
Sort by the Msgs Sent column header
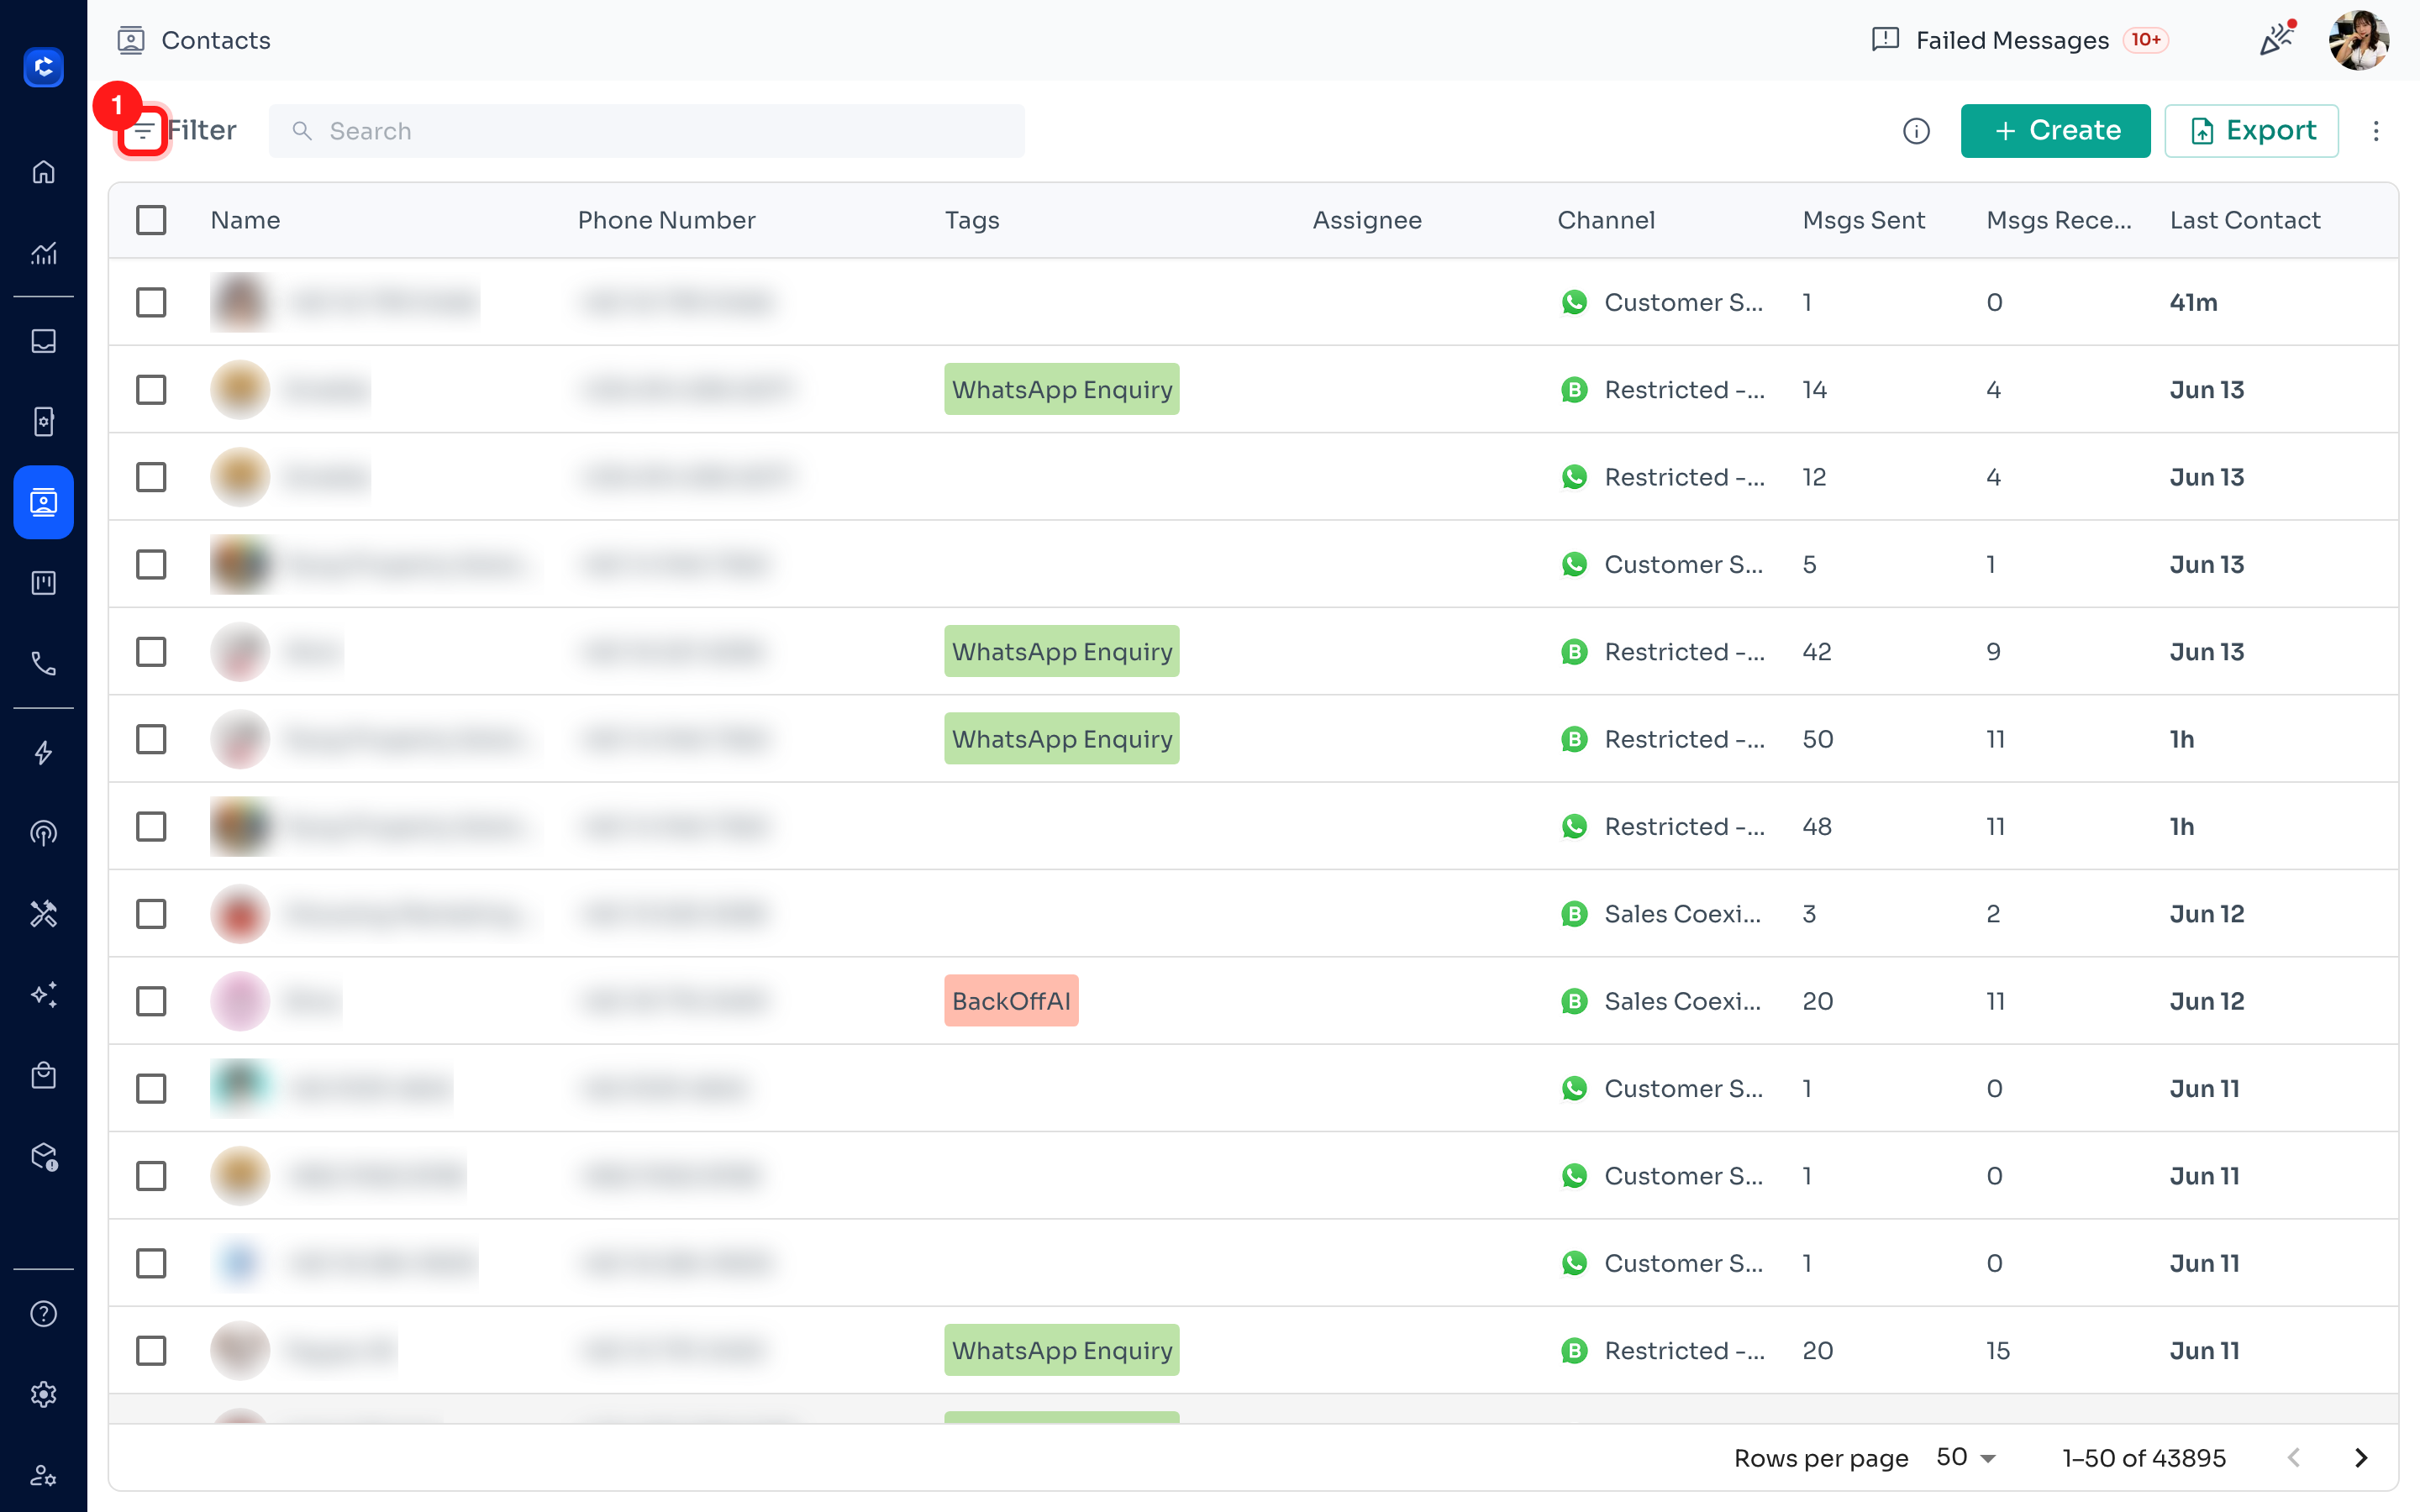1863,220
